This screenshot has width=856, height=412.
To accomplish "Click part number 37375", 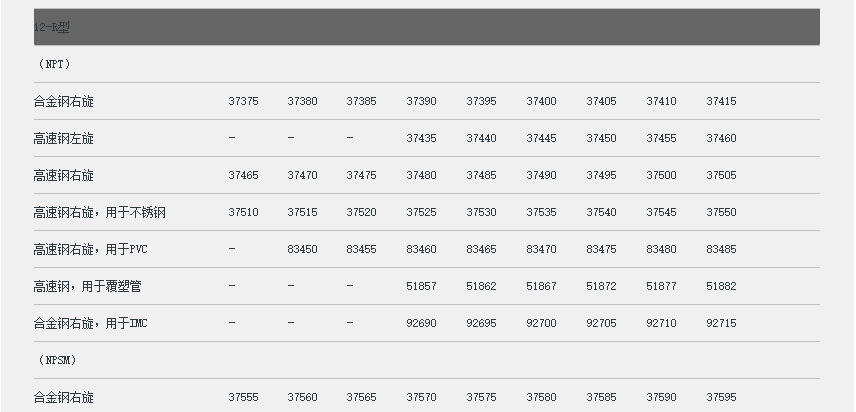I will tap(243, 101).
